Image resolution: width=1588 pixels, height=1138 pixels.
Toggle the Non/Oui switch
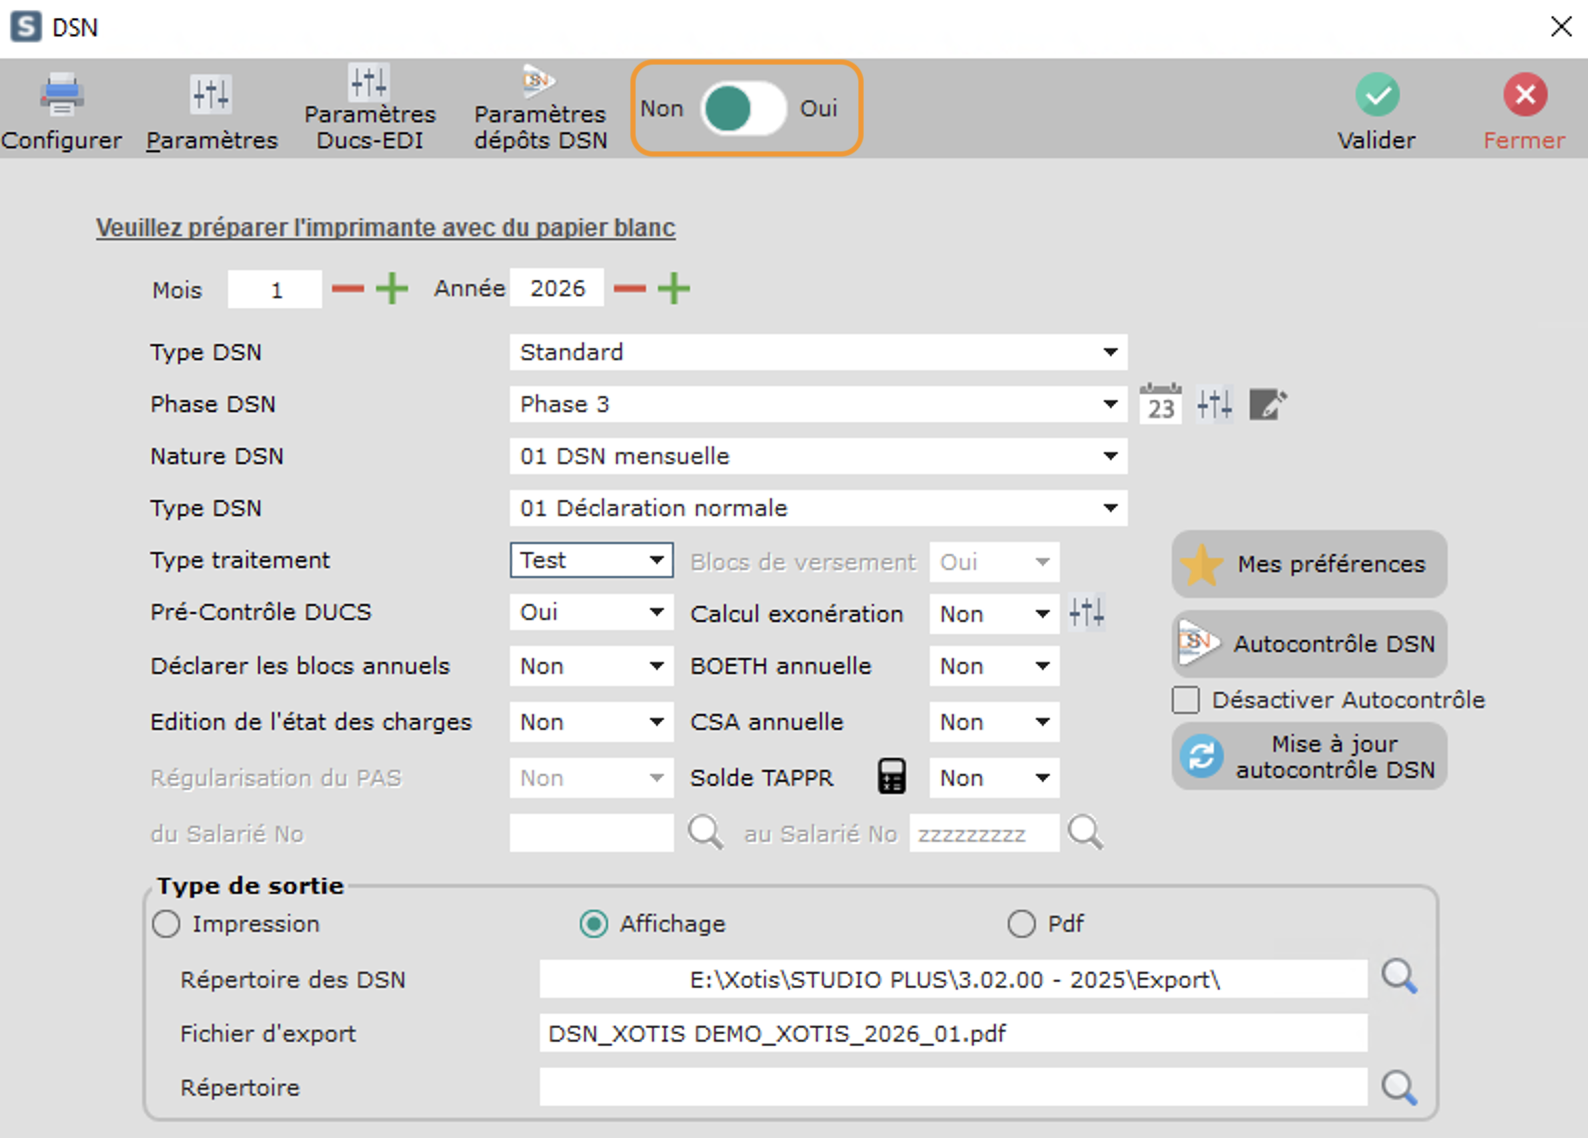743,108
